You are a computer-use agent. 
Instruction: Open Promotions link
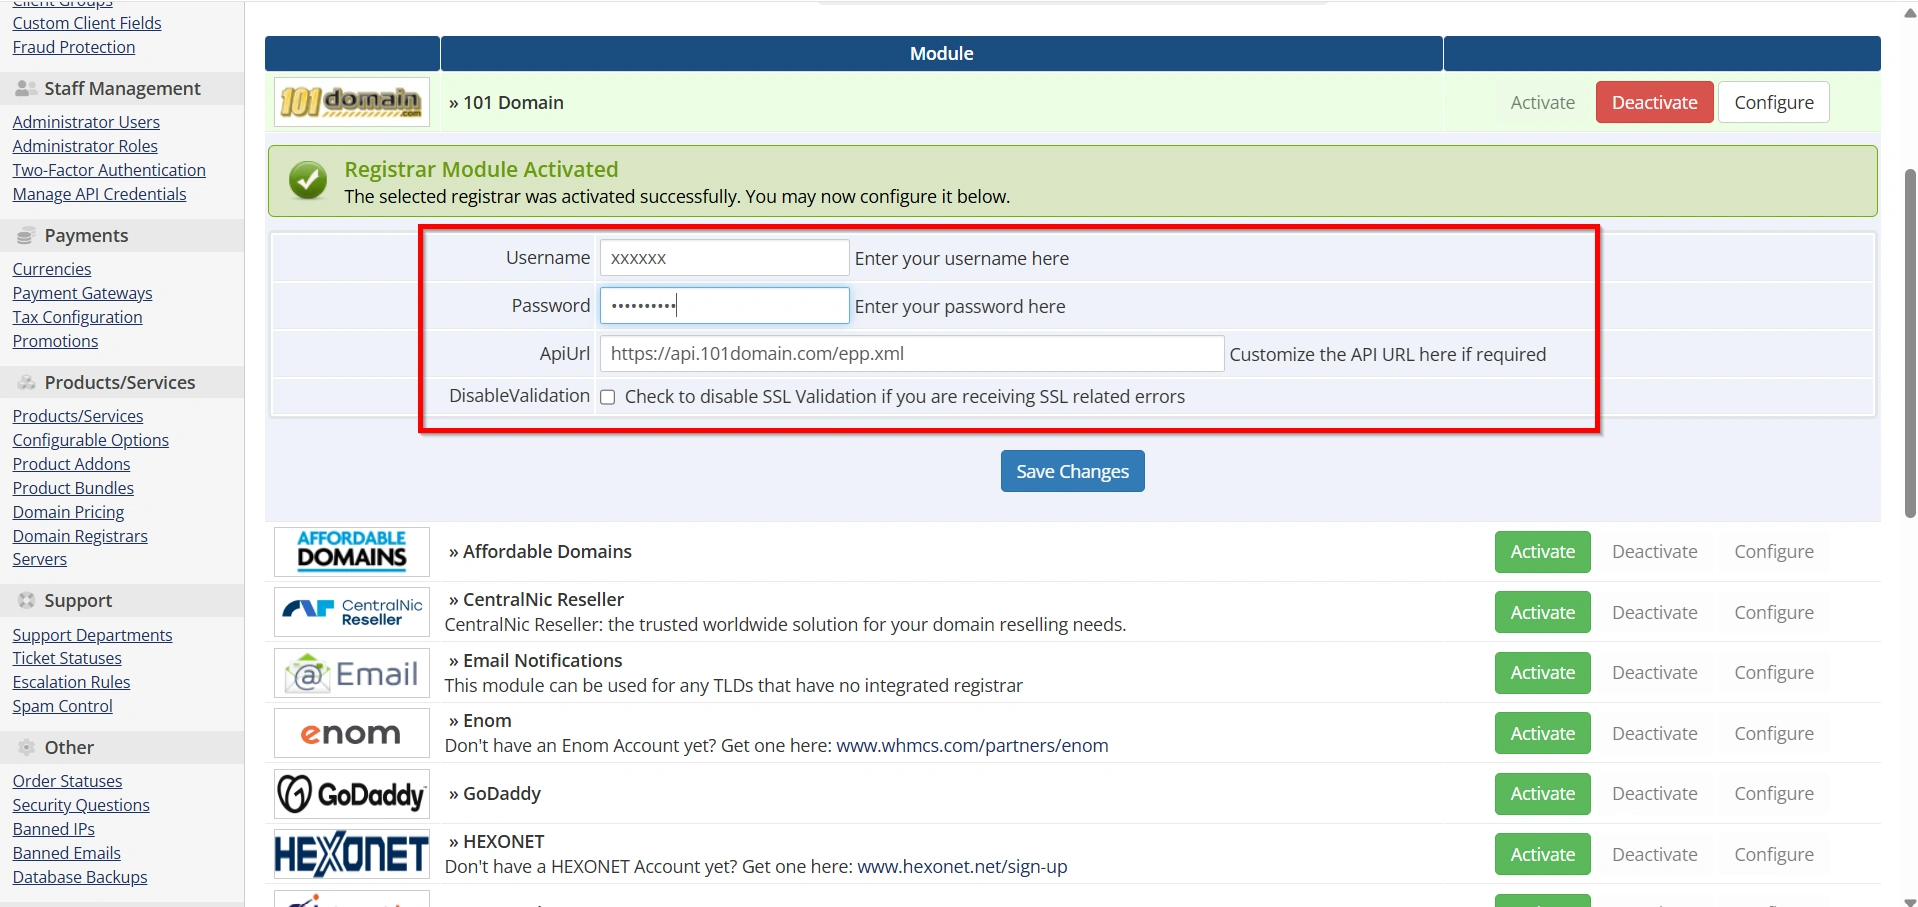(55, 341)
